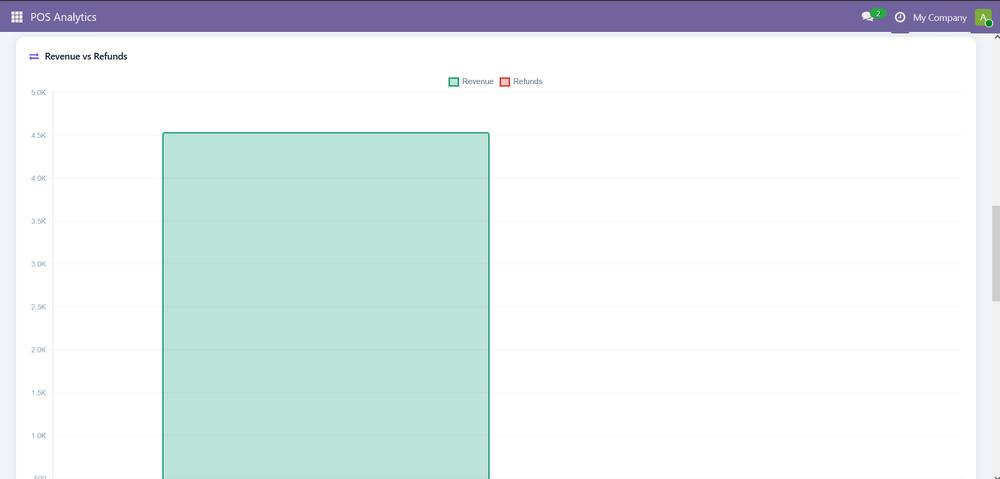Toggle the Revenue legend series
The height and width of the screenshot is (479, 1000).
[471, 82]
